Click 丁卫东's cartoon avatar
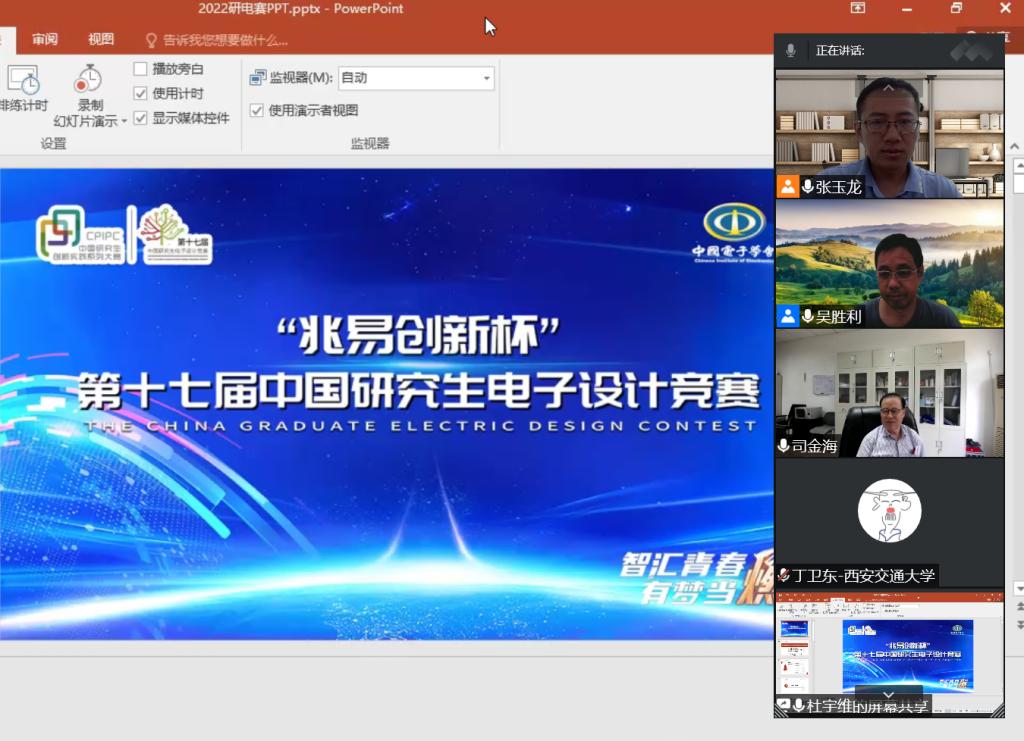This screenshot has width=1024, height=741. 889,511
